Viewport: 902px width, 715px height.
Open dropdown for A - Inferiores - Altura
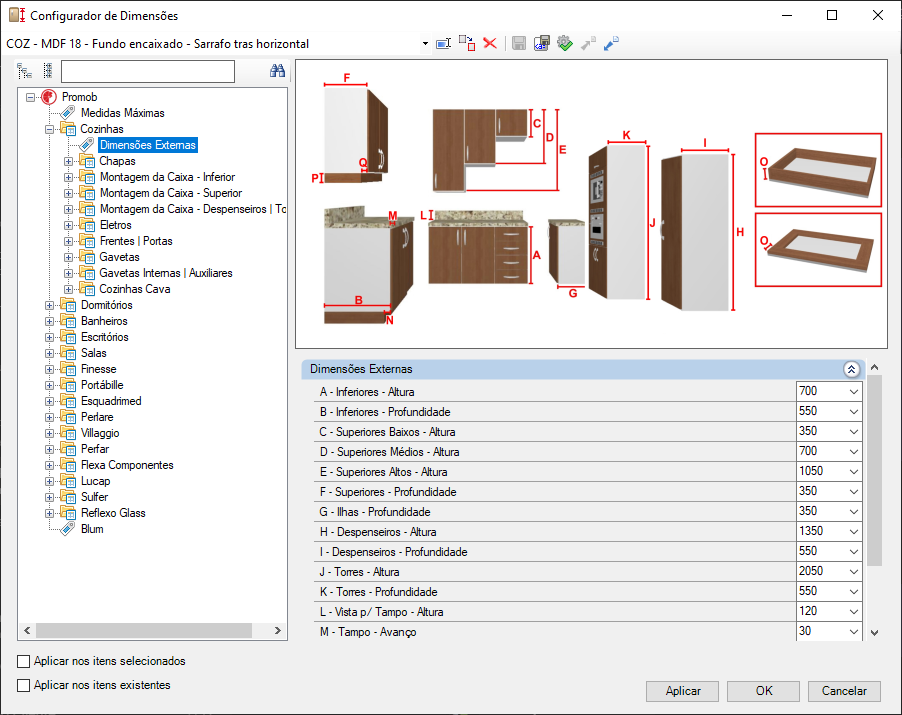854,392
